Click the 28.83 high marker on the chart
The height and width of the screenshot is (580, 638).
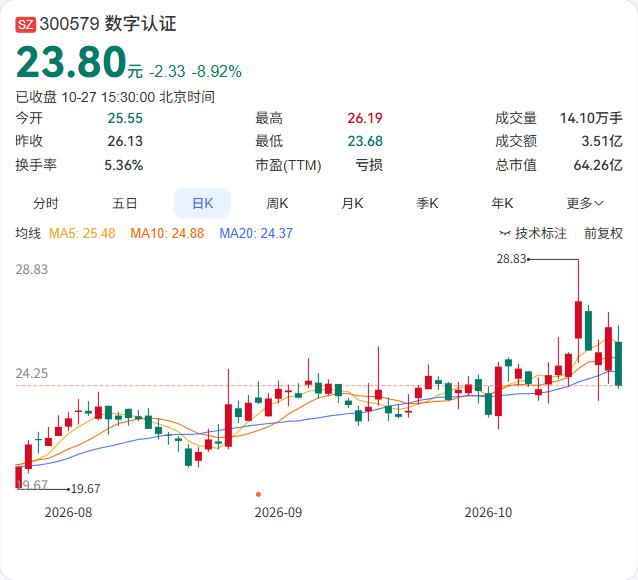click(x=512, y=259)
